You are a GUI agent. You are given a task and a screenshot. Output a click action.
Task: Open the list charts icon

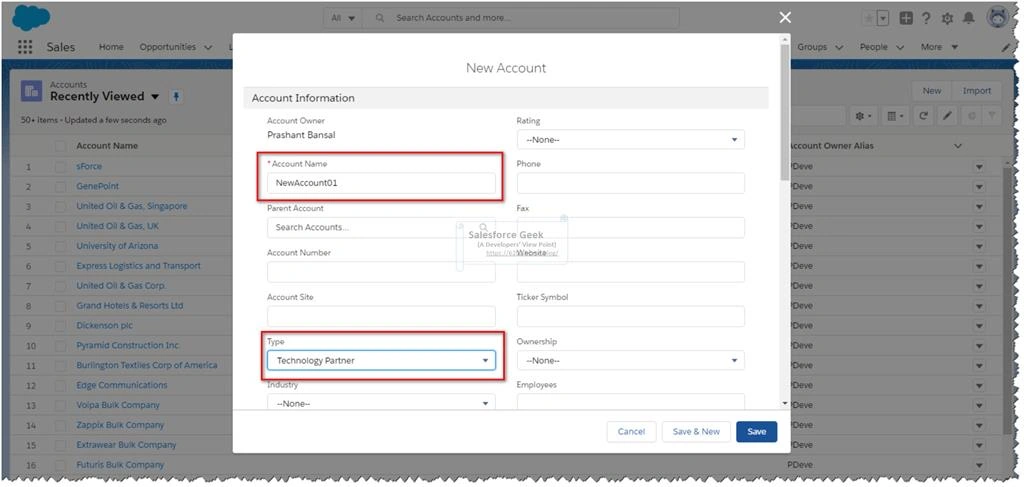[x=972, y=116]
